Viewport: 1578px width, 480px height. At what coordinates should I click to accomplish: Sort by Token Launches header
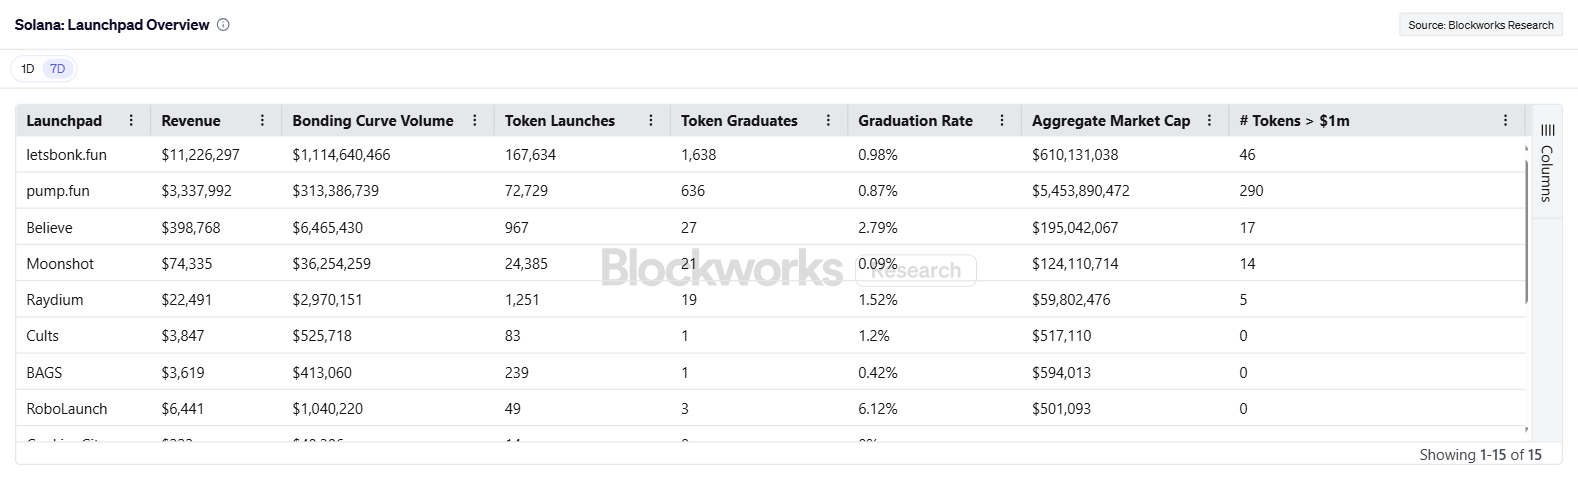560,121
